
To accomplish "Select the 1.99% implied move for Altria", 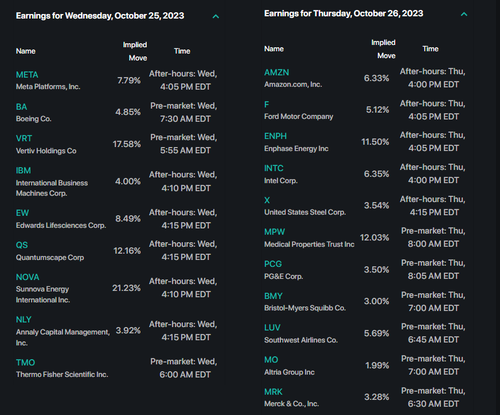I will 377,365.
